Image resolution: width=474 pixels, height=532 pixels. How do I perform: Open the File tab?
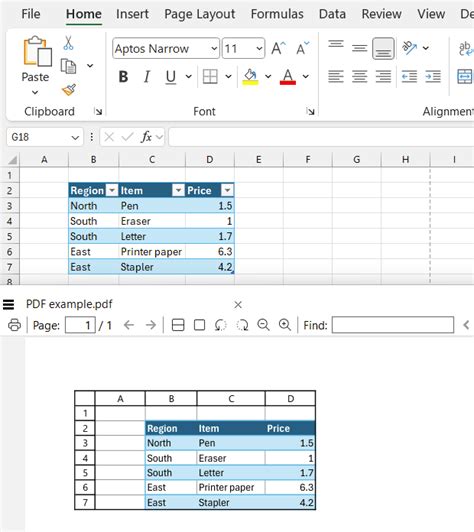(x=31, y=14)
